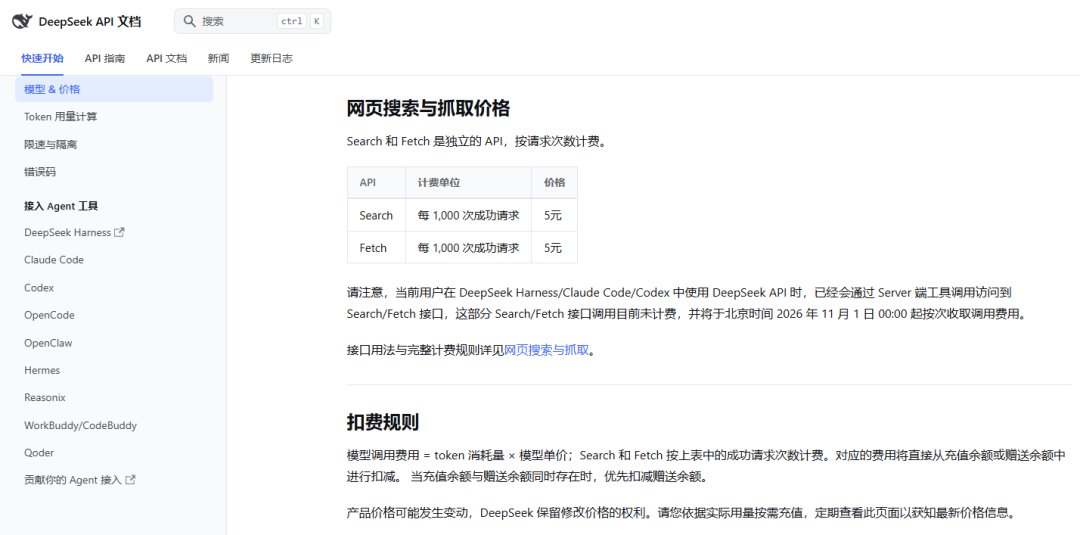The height and width of the screenshot is (535, 1080).
Task: Click the external-link icon beside 贡献你的 Agent 接入
Action: coord(129,479)
